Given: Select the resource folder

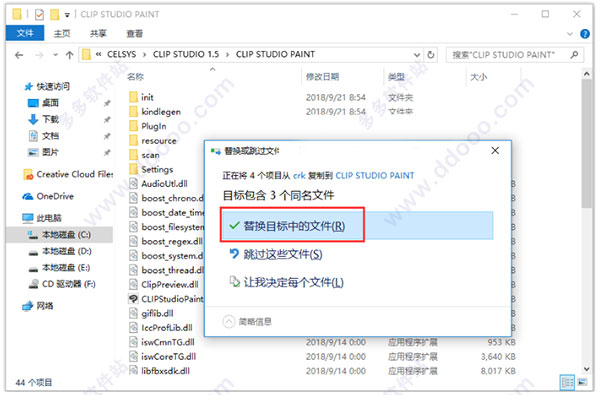Looking at the screenshot, I should 153,140.
